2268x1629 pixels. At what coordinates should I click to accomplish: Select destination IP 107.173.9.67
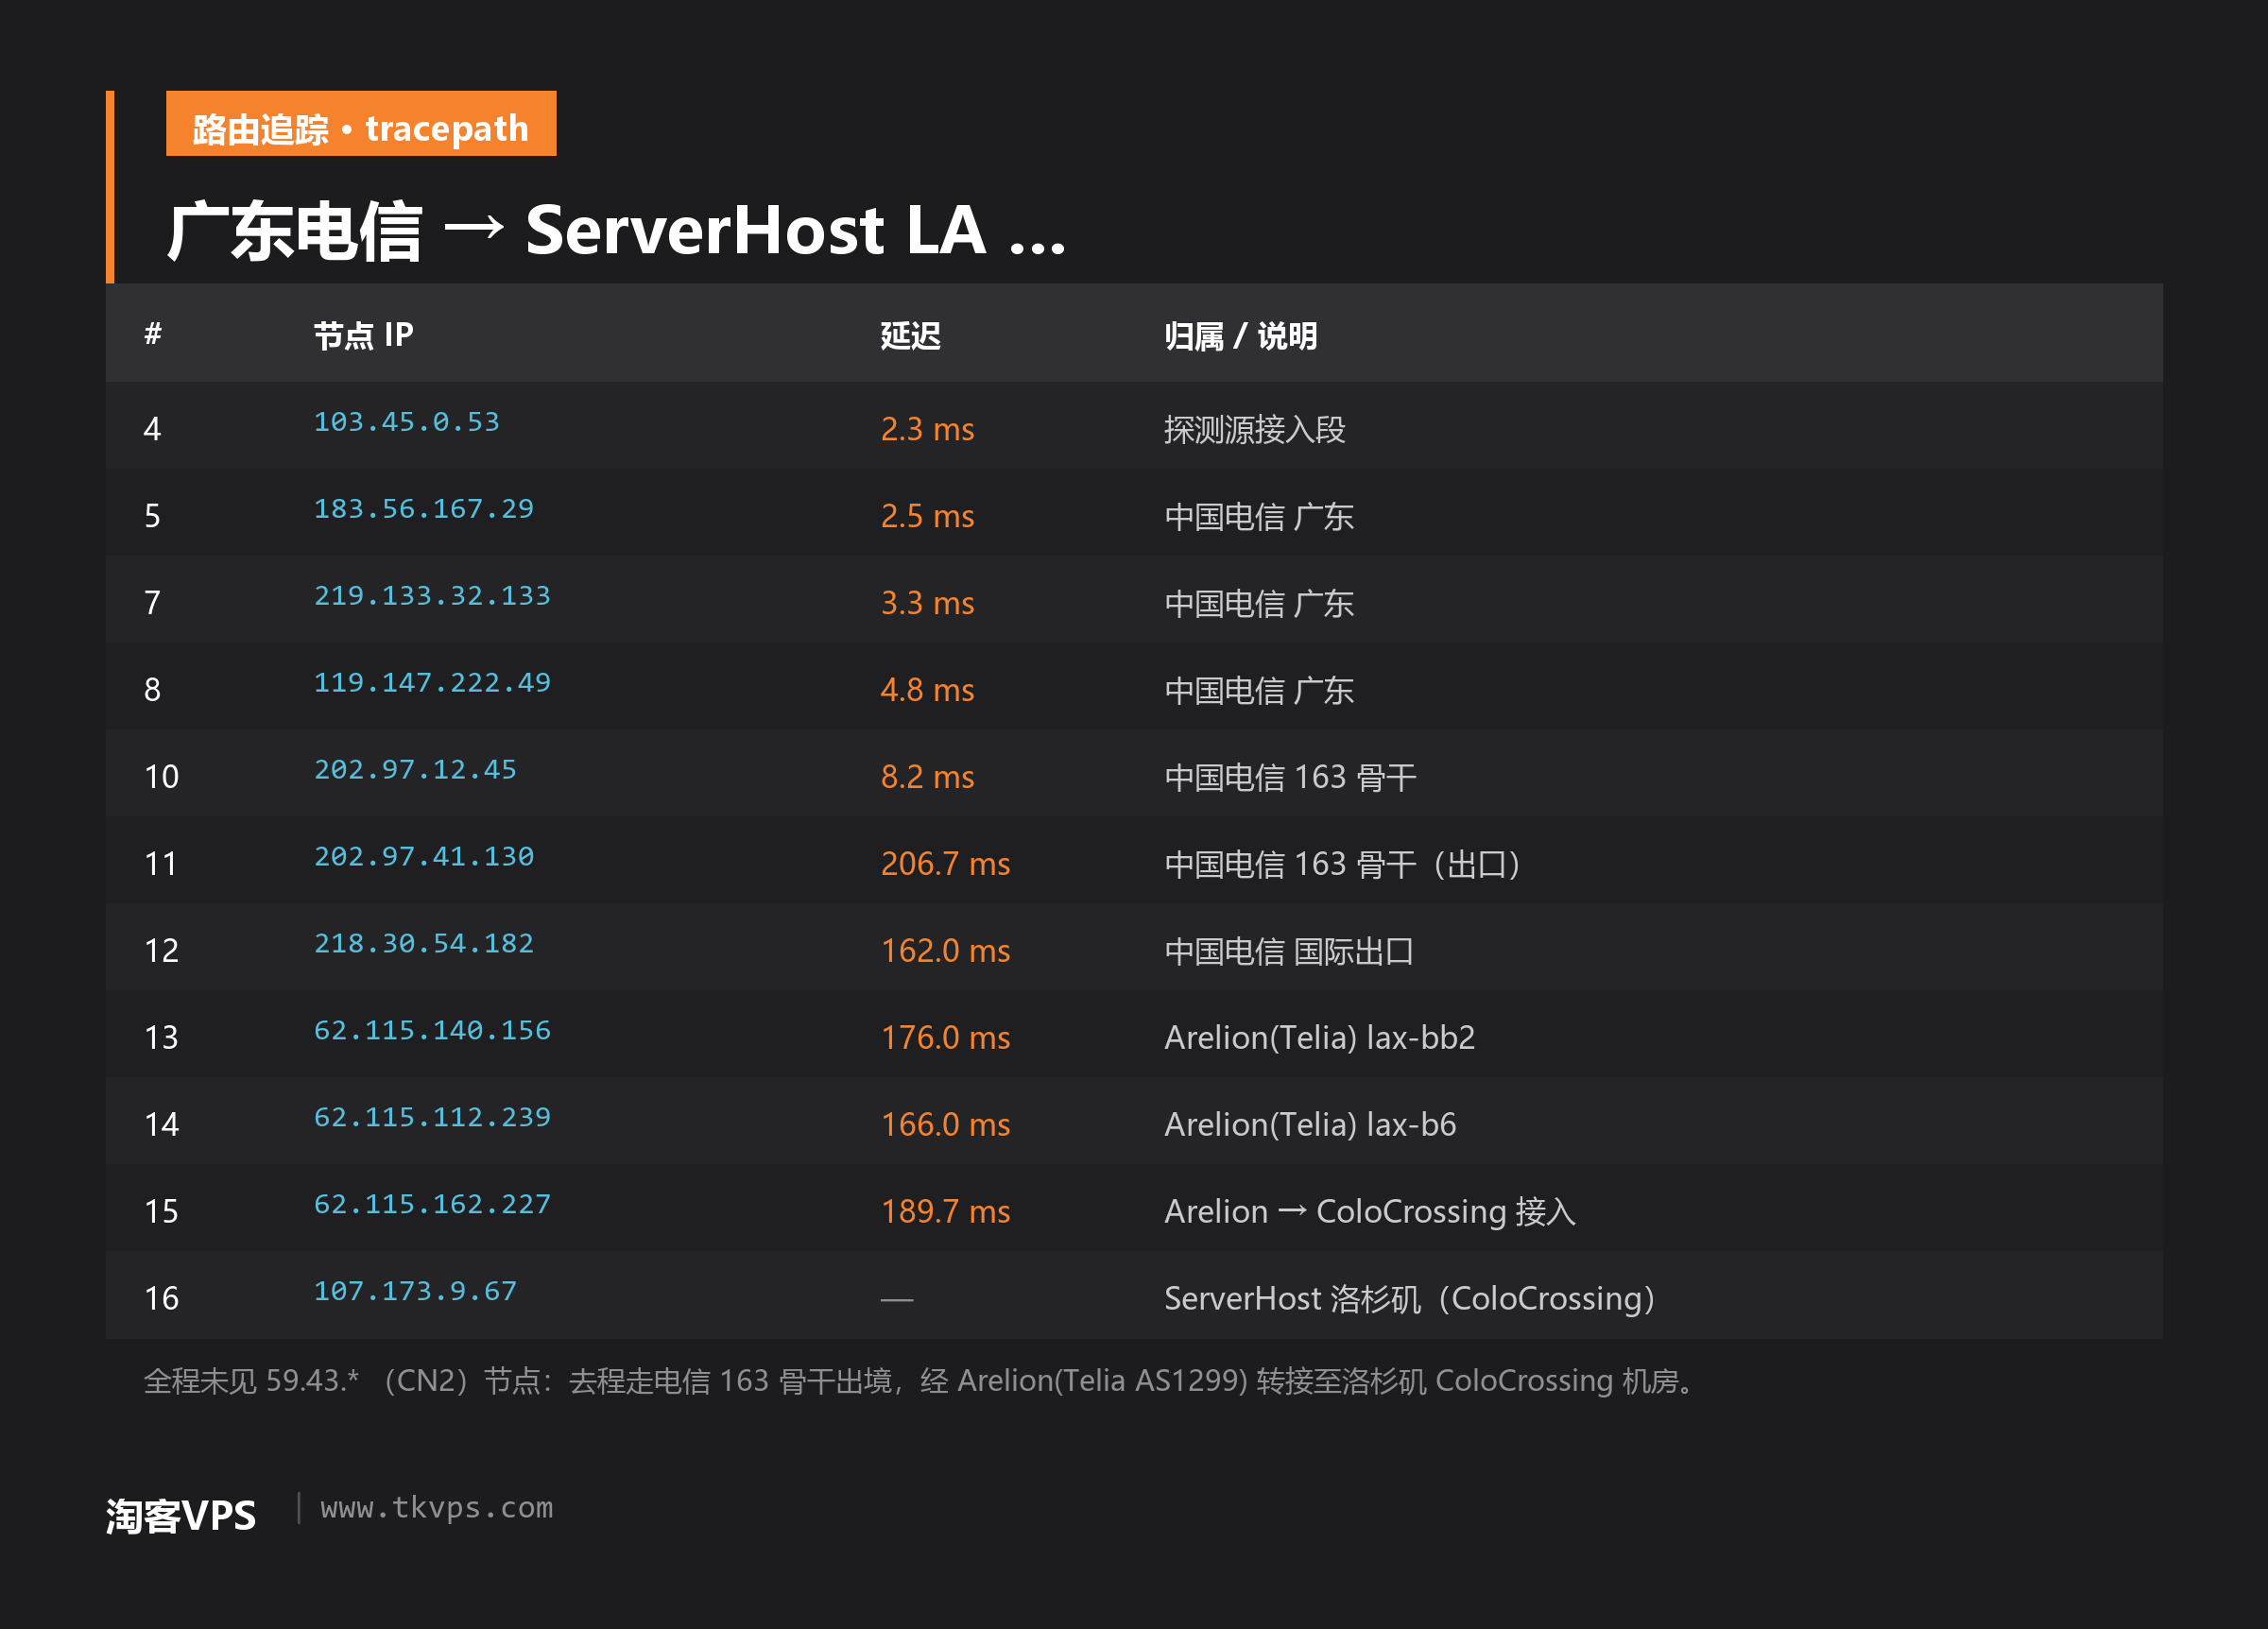point(415,1292)
